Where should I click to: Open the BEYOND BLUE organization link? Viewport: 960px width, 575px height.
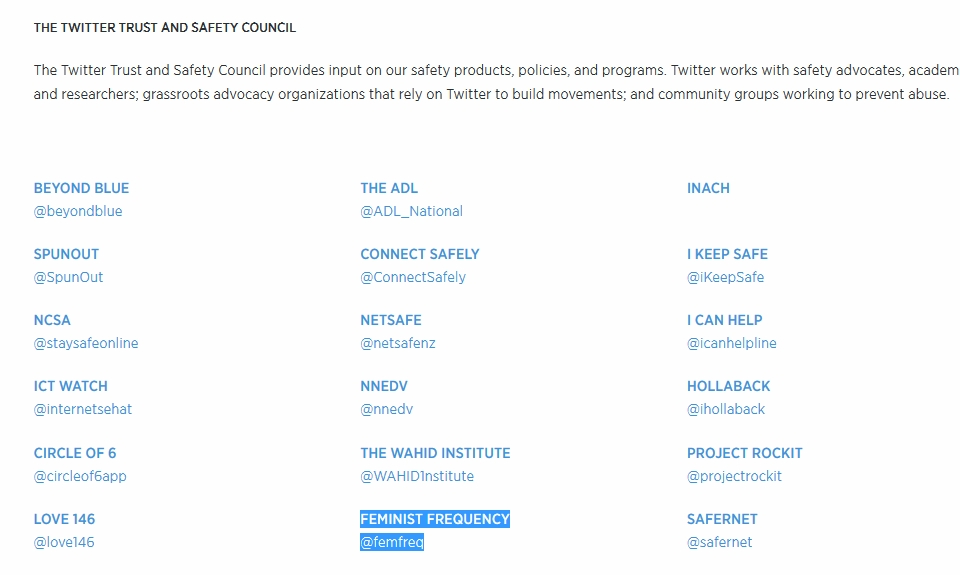point(81,188)
